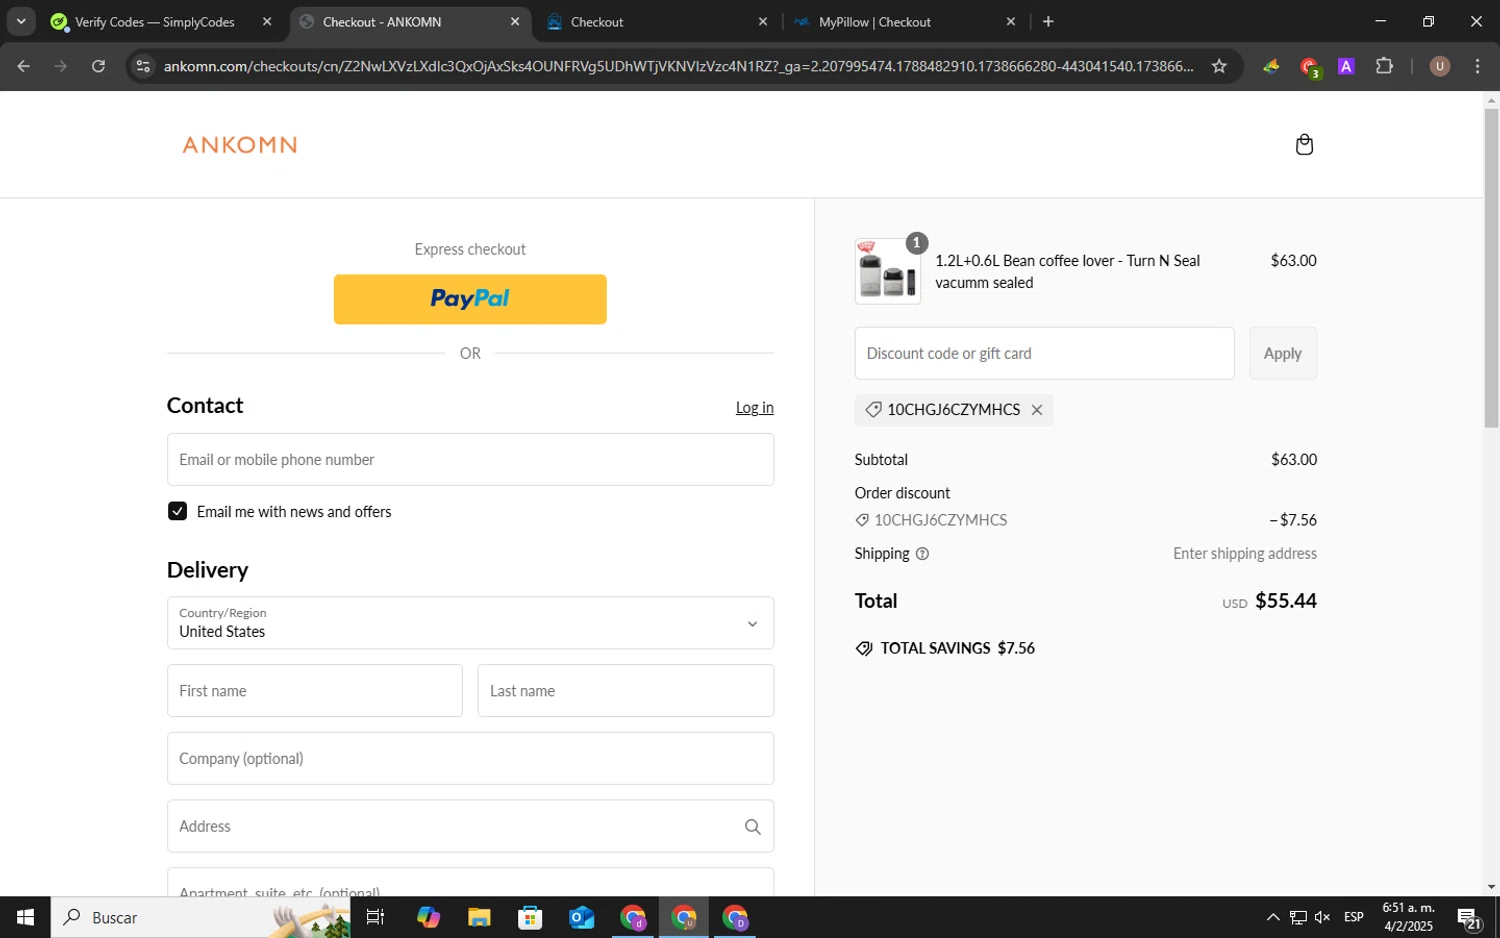
Task: View site information icon in address bar
Action: point(143,66)
